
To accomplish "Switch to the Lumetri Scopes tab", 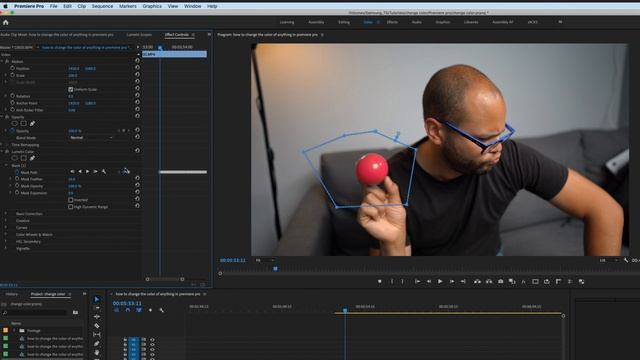I will (x=139, y=35).
